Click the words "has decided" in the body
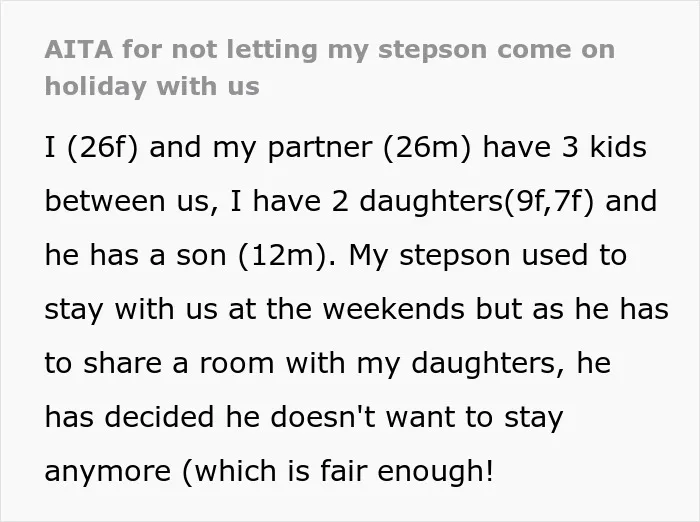Image resolution: width=700 pixels, height=522 pixels. pyautogui.click(x=129, y=417)
